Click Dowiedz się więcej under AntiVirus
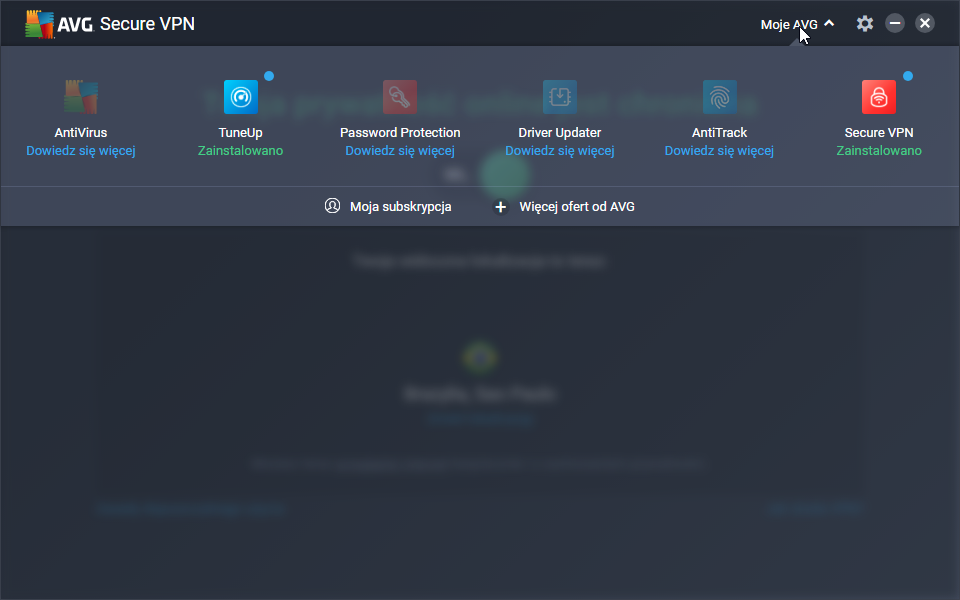 pos(81,151)
